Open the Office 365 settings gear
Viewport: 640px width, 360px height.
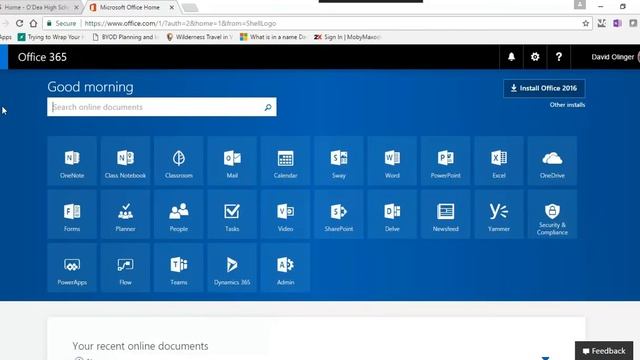click(x=535, y=57)
